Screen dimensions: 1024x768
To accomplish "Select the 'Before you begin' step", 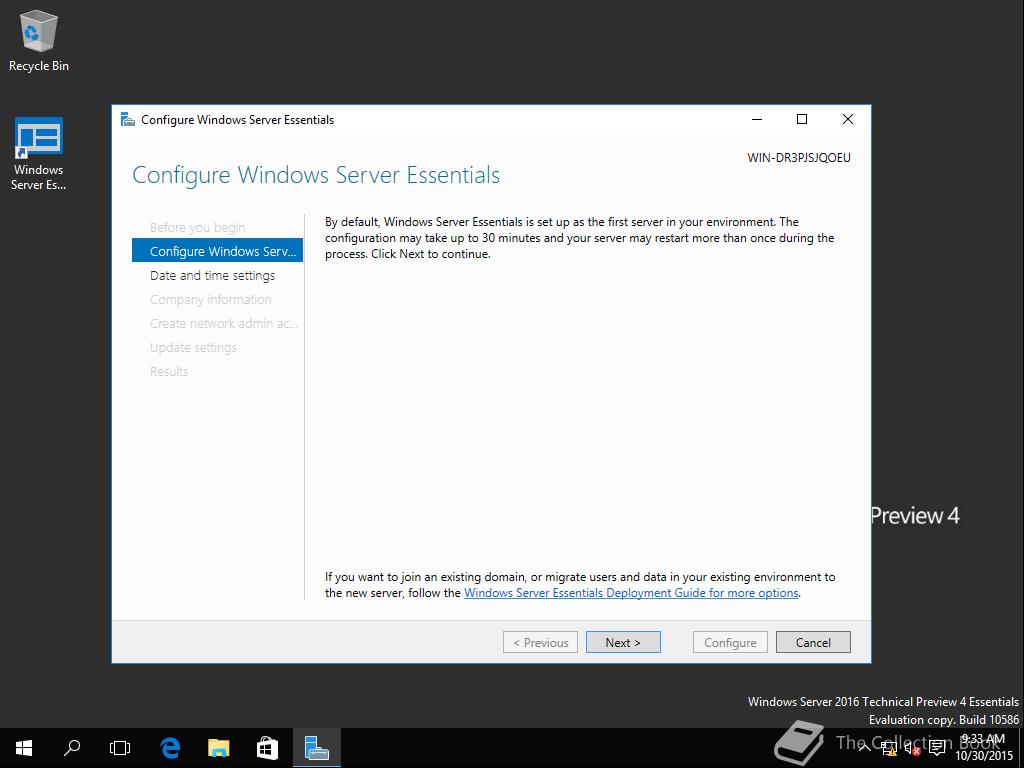I will pyautogui.click(x=198, y=227).
